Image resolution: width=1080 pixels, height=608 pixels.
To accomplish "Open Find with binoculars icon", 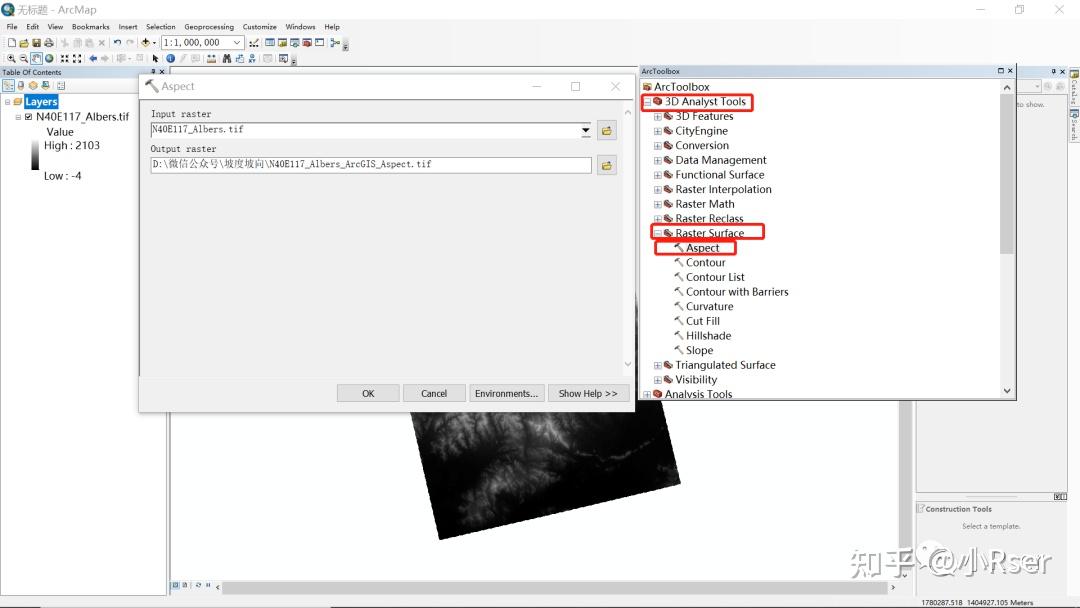I will 227,59.
